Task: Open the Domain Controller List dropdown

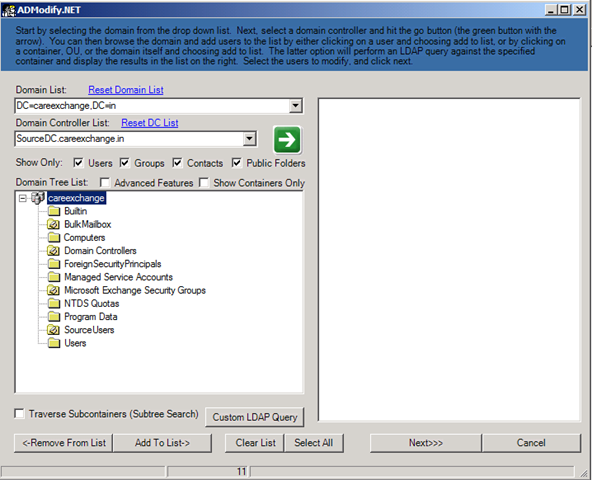Action: [249, 139]
